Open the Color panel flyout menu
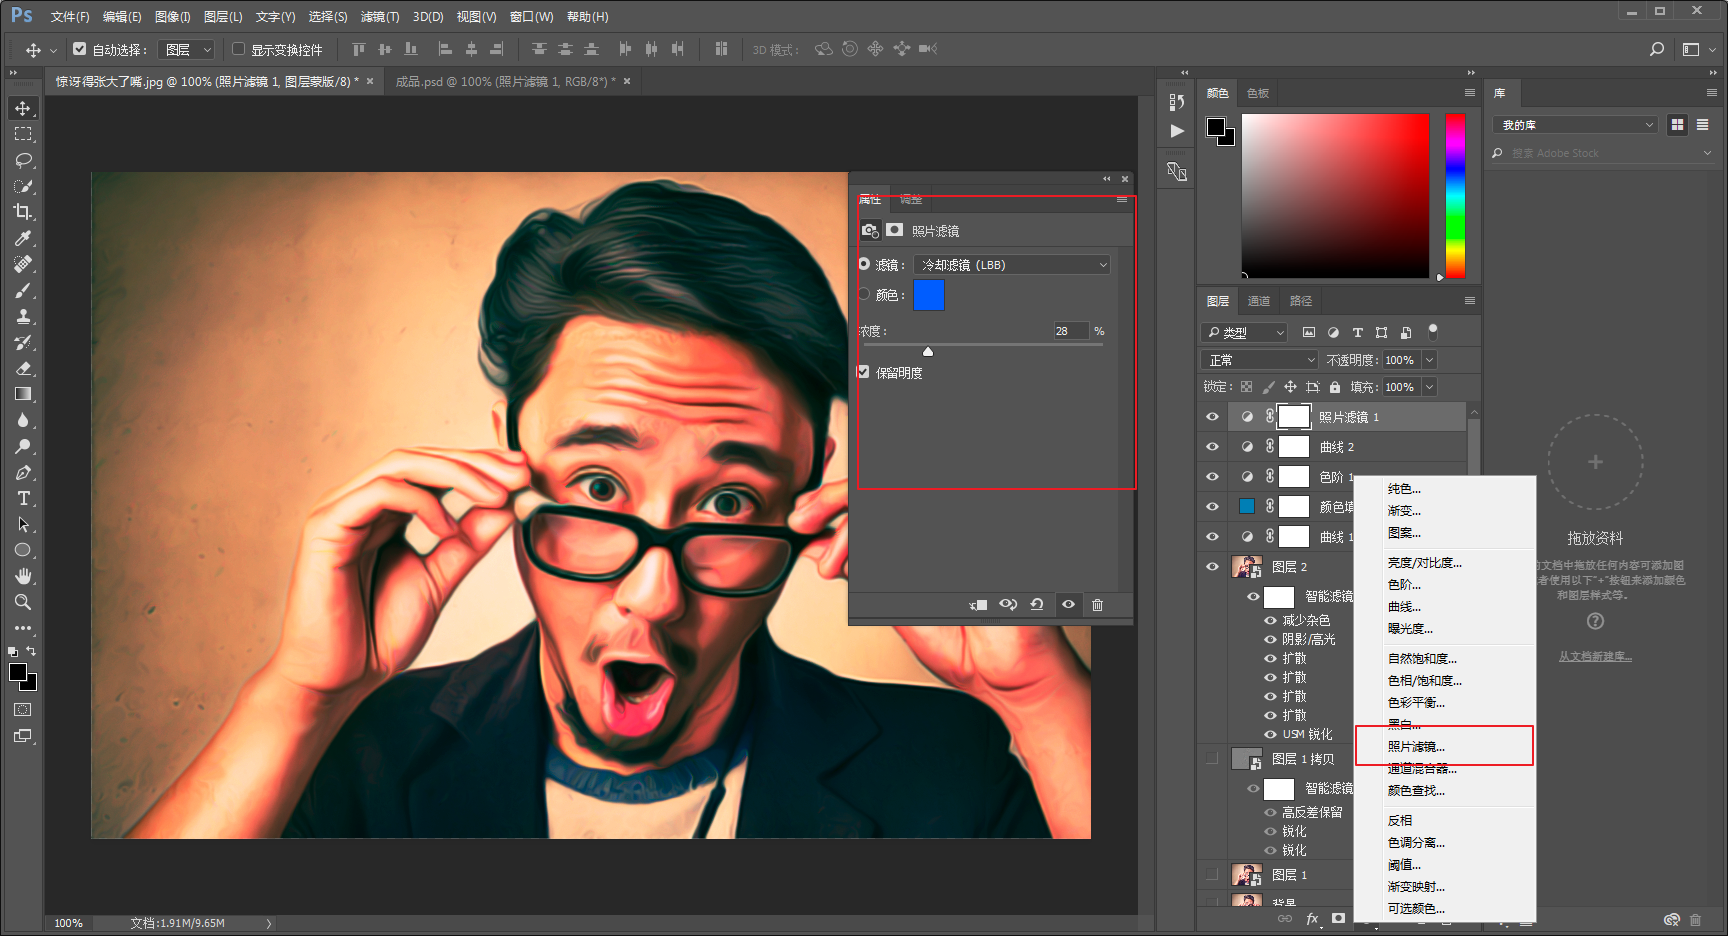This screenshot has height=936, width=1728. 1470,92
